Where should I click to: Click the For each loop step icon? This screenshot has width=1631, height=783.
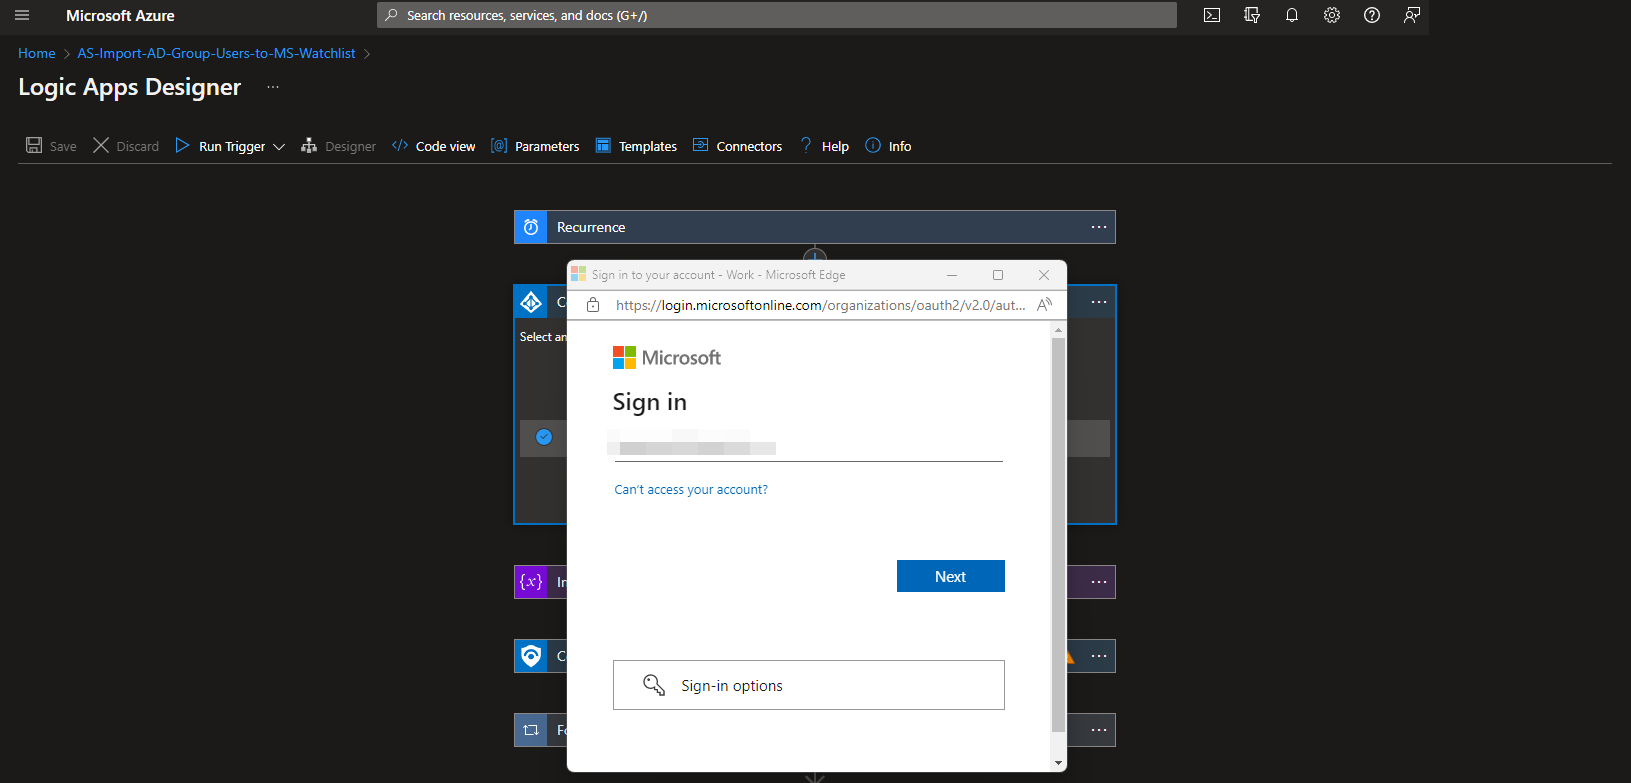click(x=531, y=730)
